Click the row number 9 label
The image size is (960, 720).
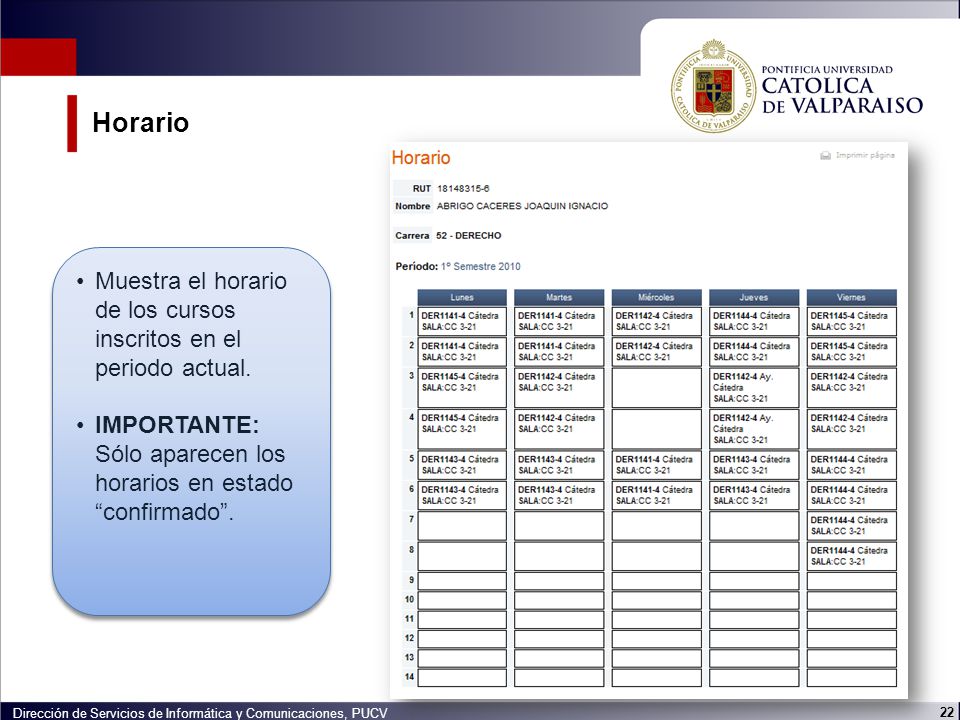[x=411, y=580]
